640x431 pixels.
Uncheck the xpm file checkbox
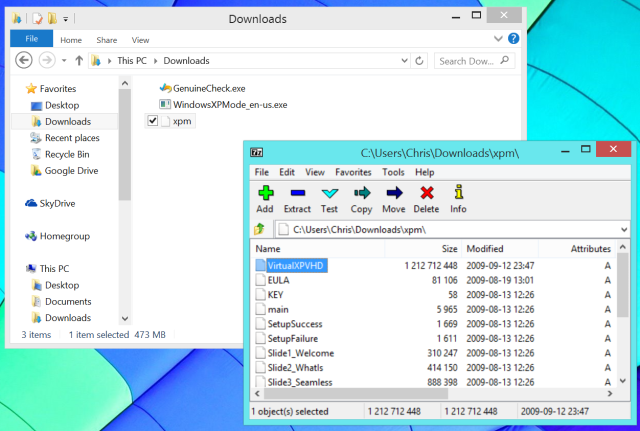[x=152, y=121]
